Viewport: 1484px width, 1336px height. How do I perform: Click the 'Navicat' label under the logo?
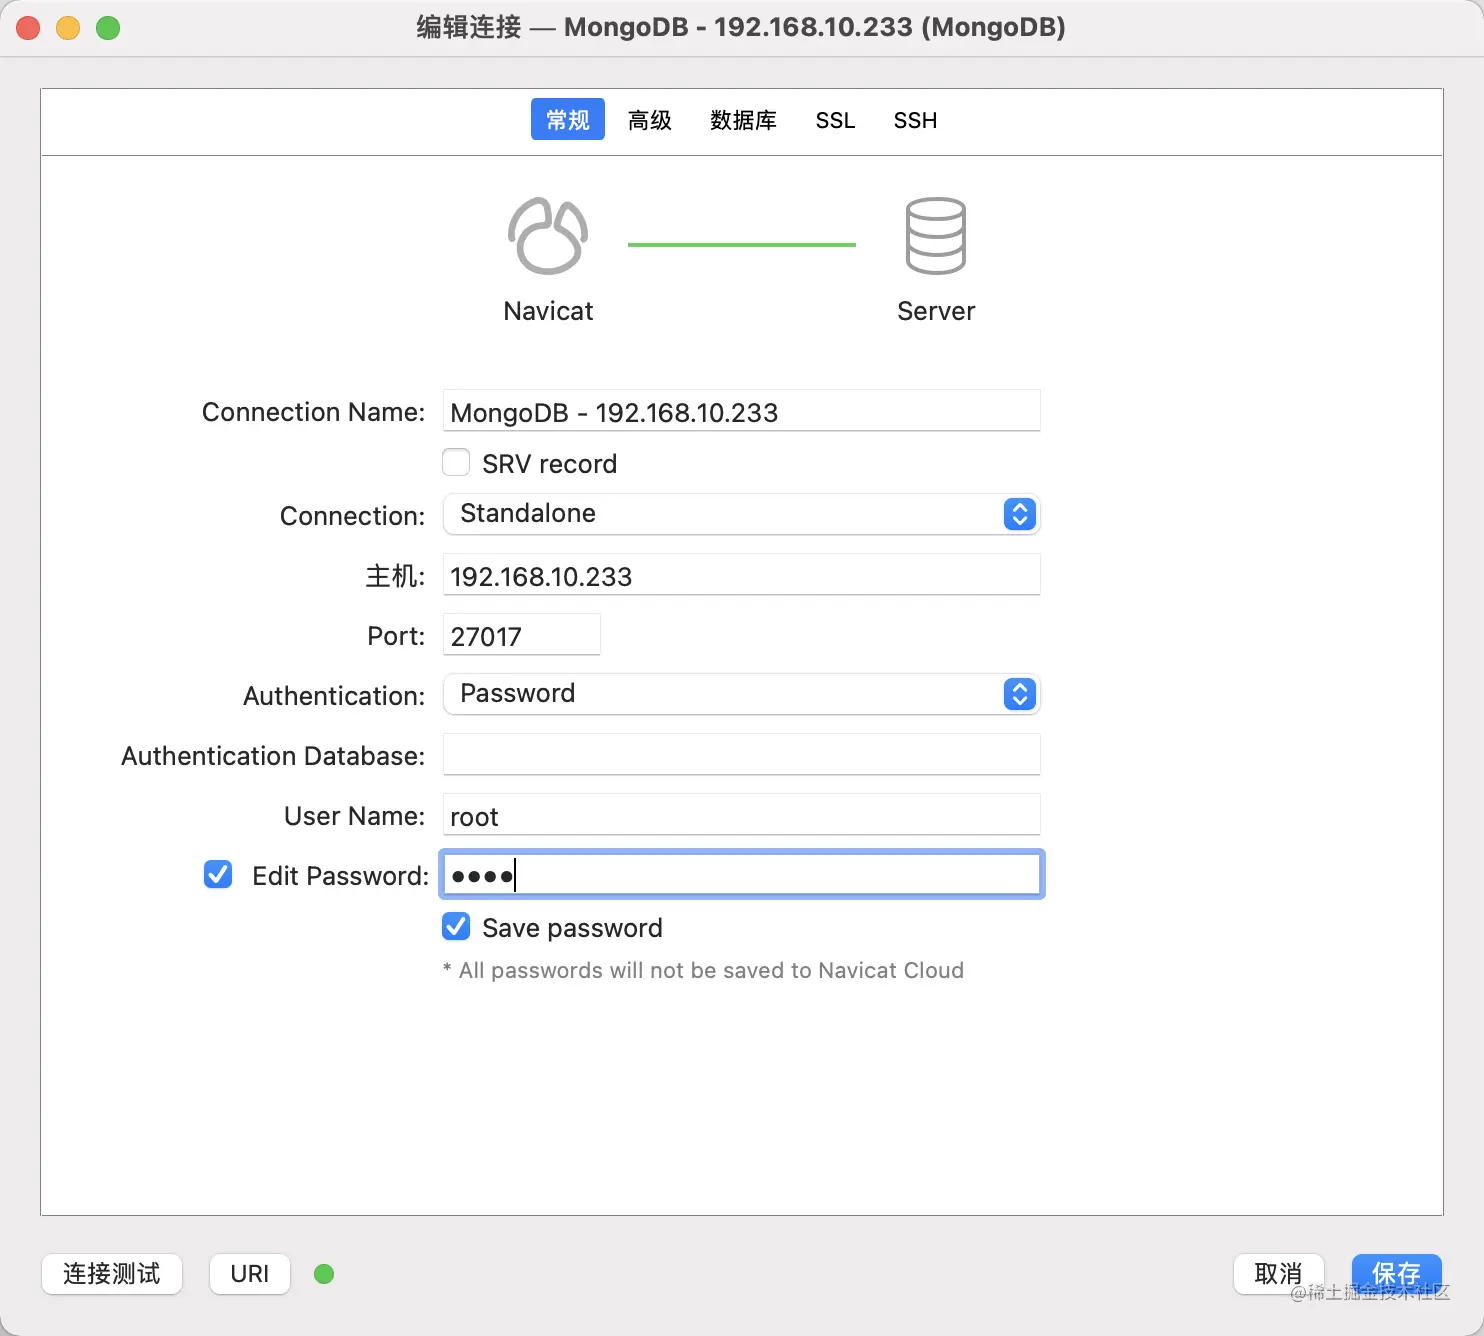pos(548,311)
